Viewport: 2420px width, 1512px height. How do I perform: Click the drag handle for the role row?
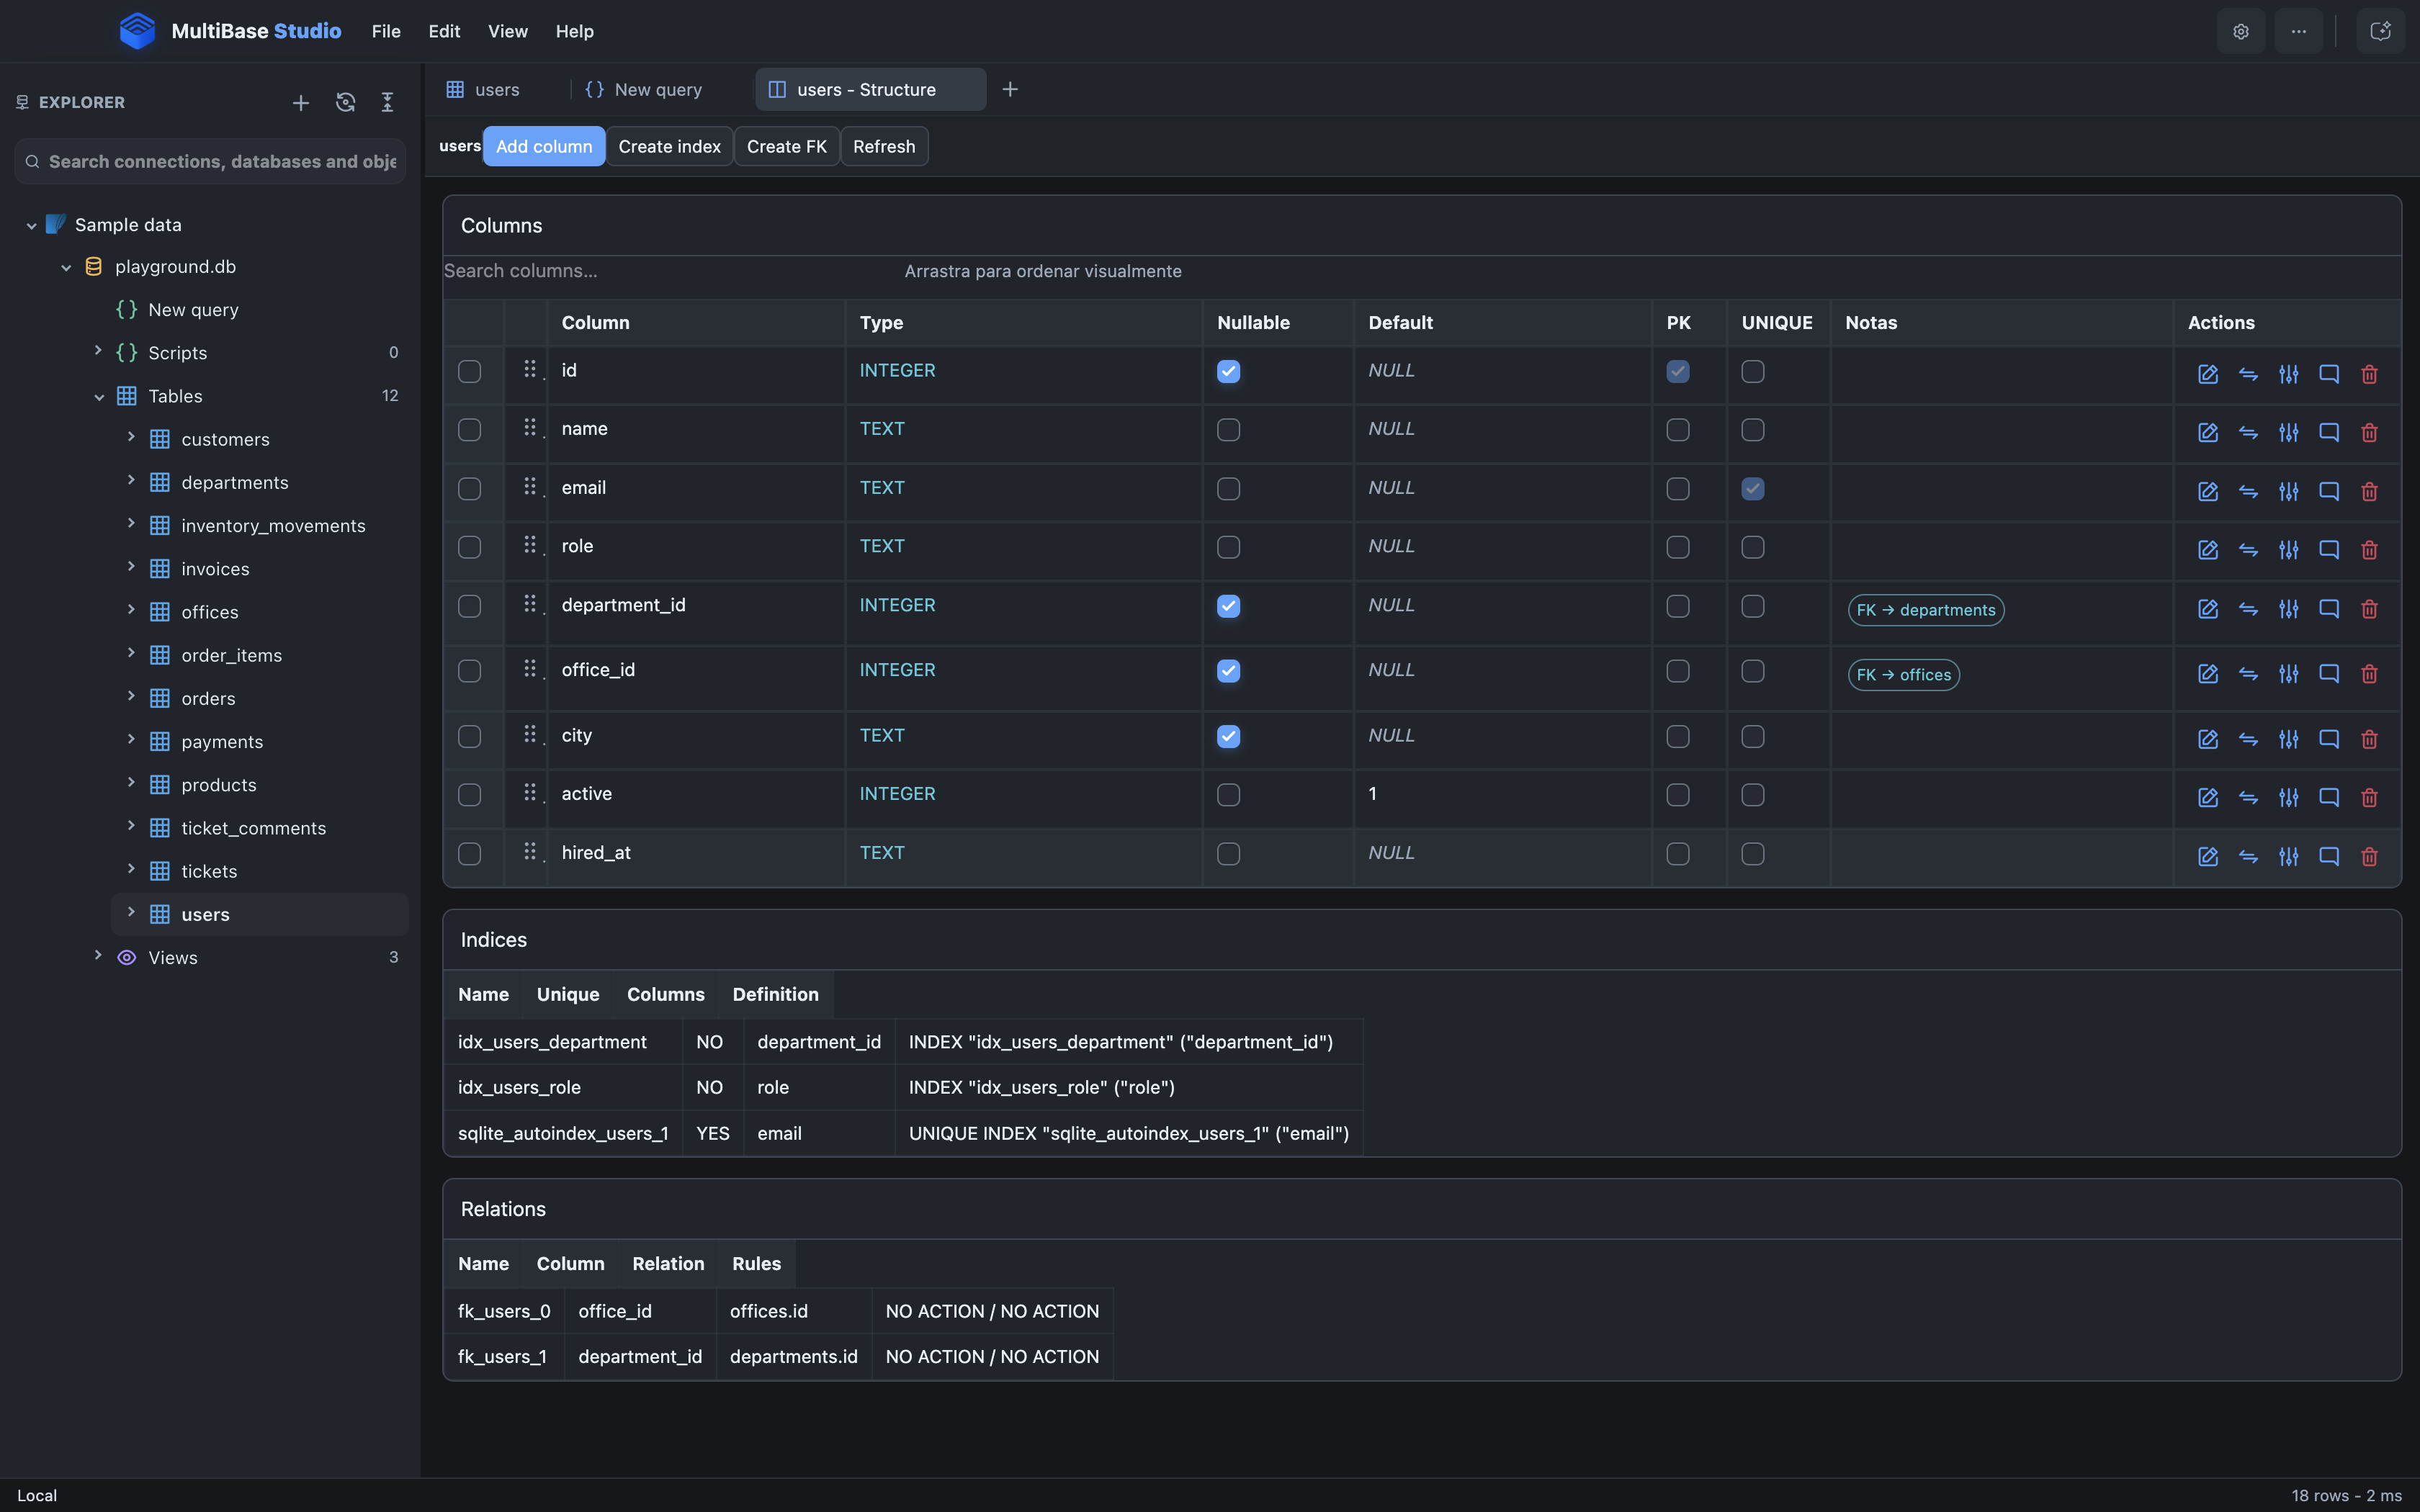tap(530, 545)
